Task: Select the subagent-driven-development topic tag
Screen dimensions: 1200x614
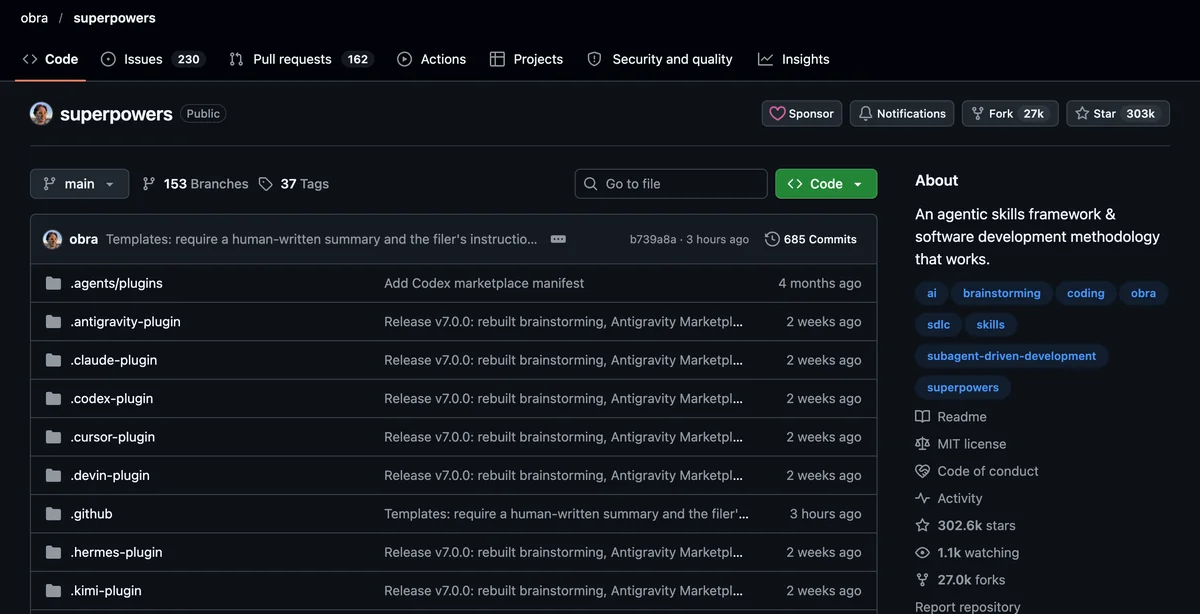Action: 1011,356
